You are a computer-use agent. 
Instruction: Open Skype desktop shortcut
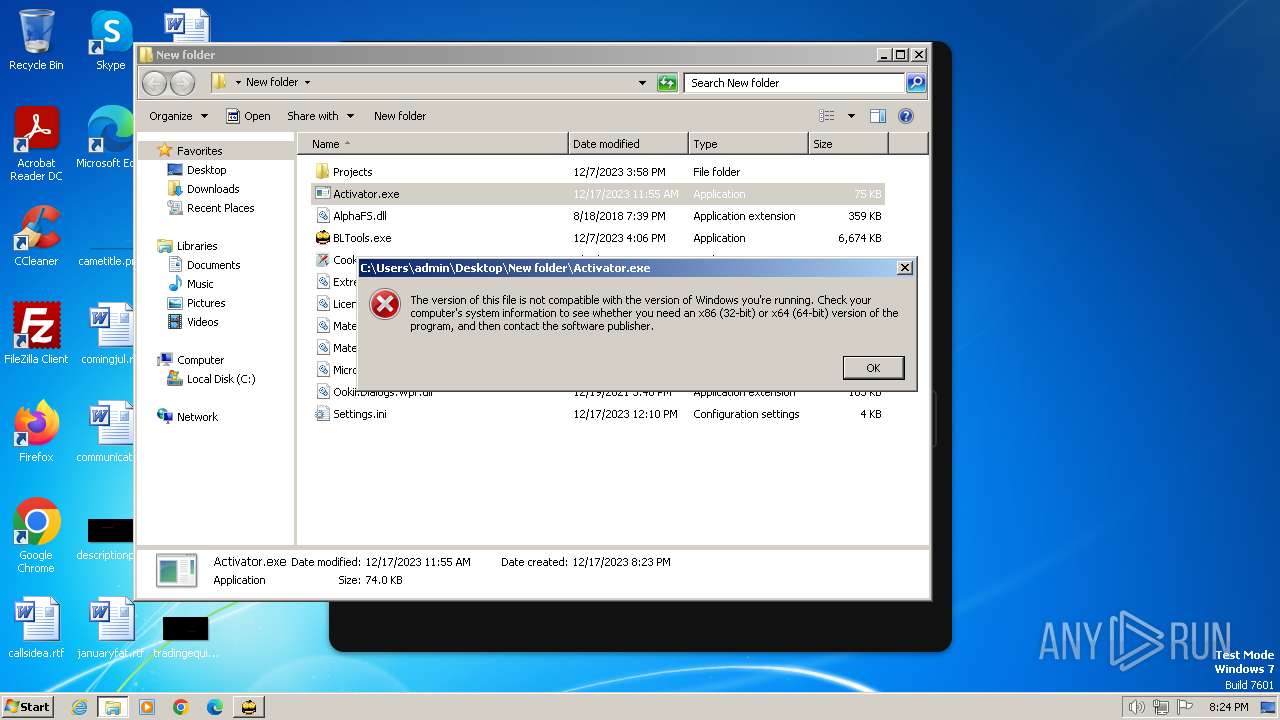tap(110, 40)
